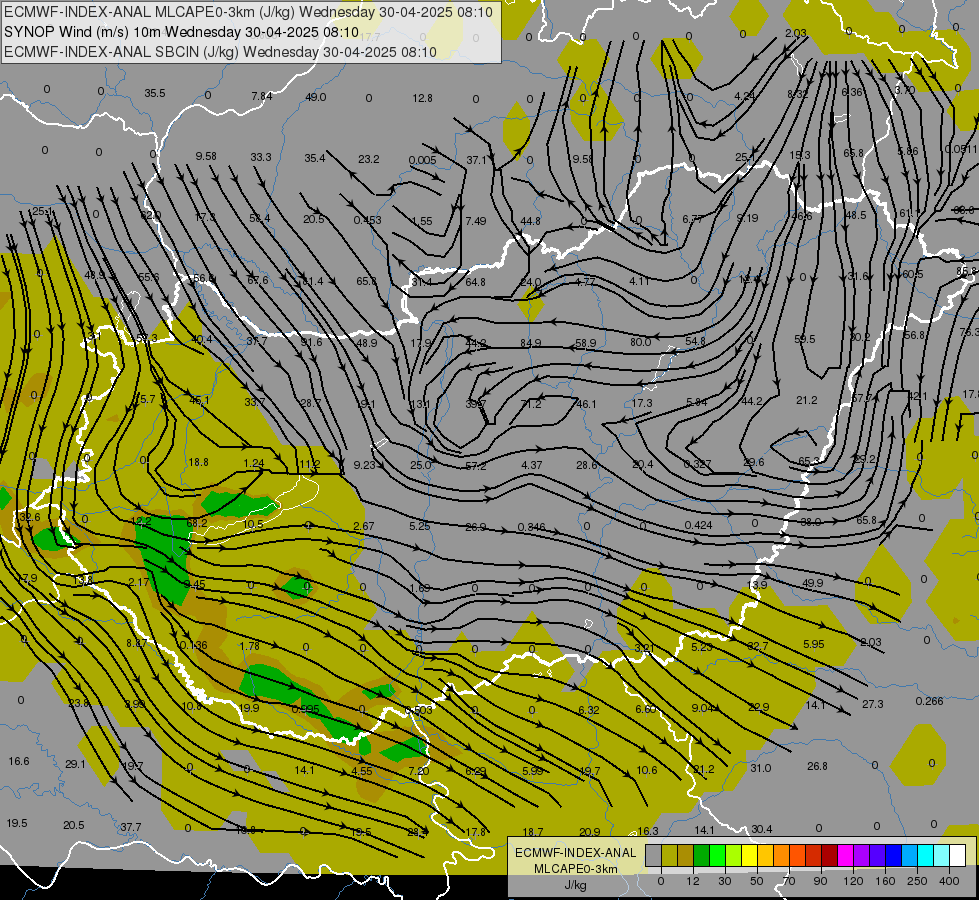Click the 68.2 value near the green patch
This screenshot has width=979, height=900.
(x=197, y=523)
